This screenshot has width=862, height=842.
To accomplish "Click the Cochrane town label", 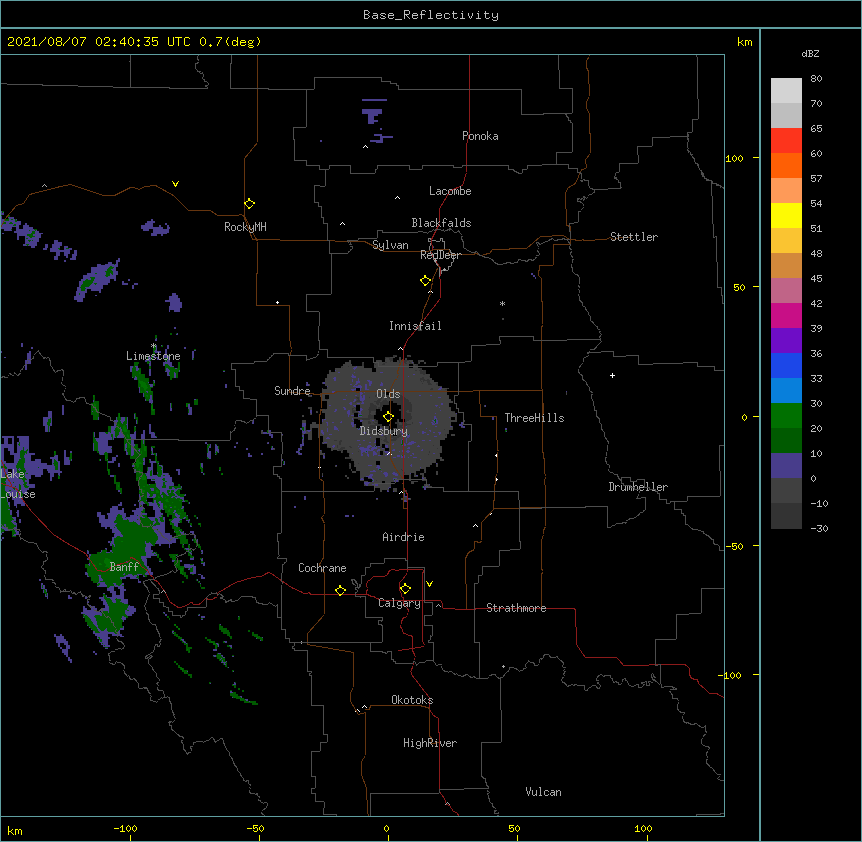I will [322, 568].
